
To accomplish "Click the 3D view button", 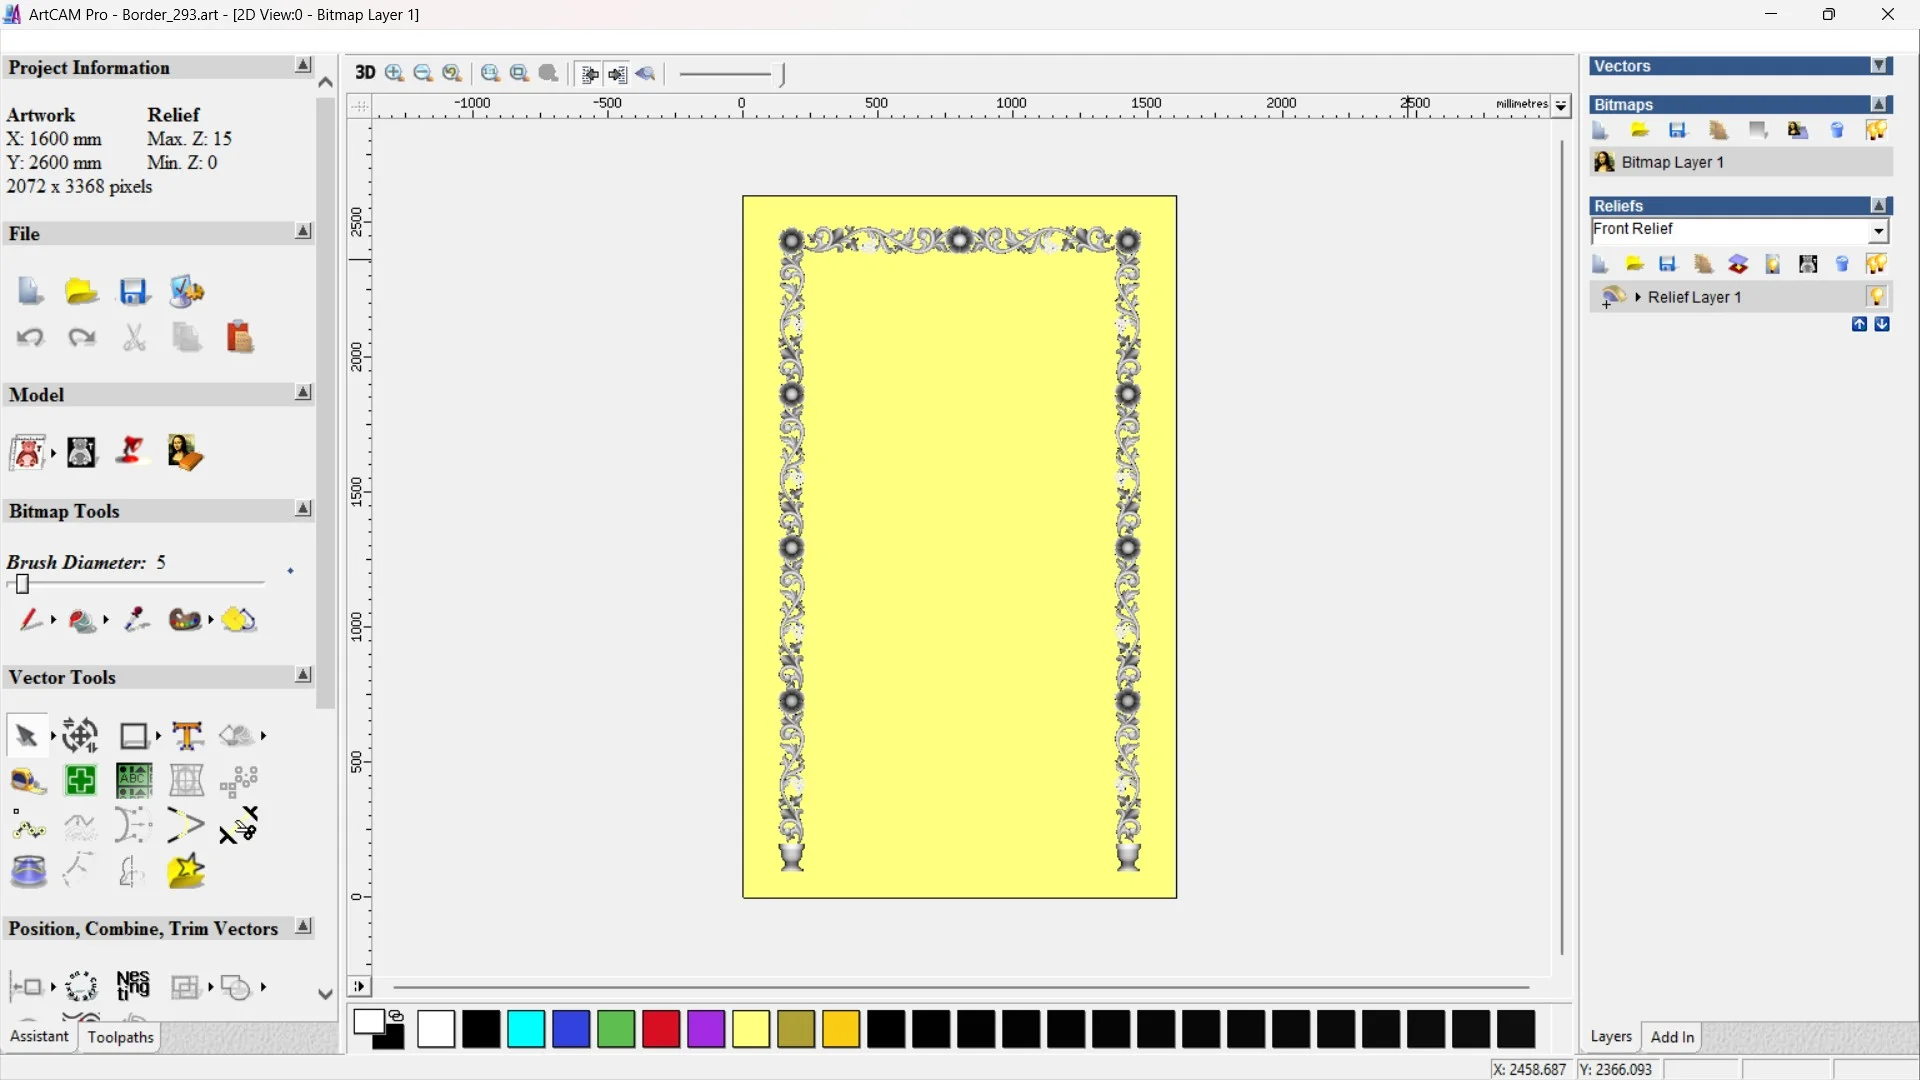I will click(365, 73).
